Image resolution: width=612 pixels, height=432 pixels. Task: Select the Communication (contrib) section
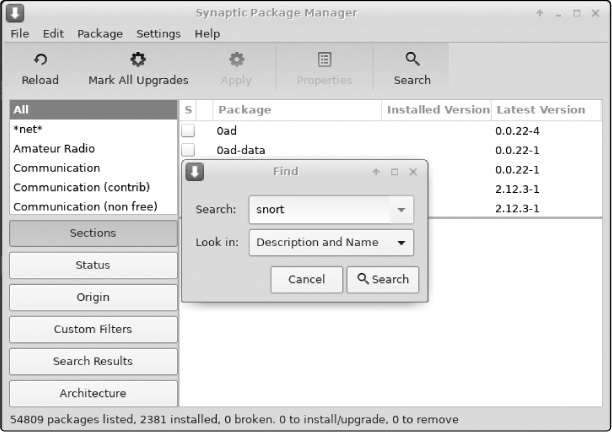point(93,187)
